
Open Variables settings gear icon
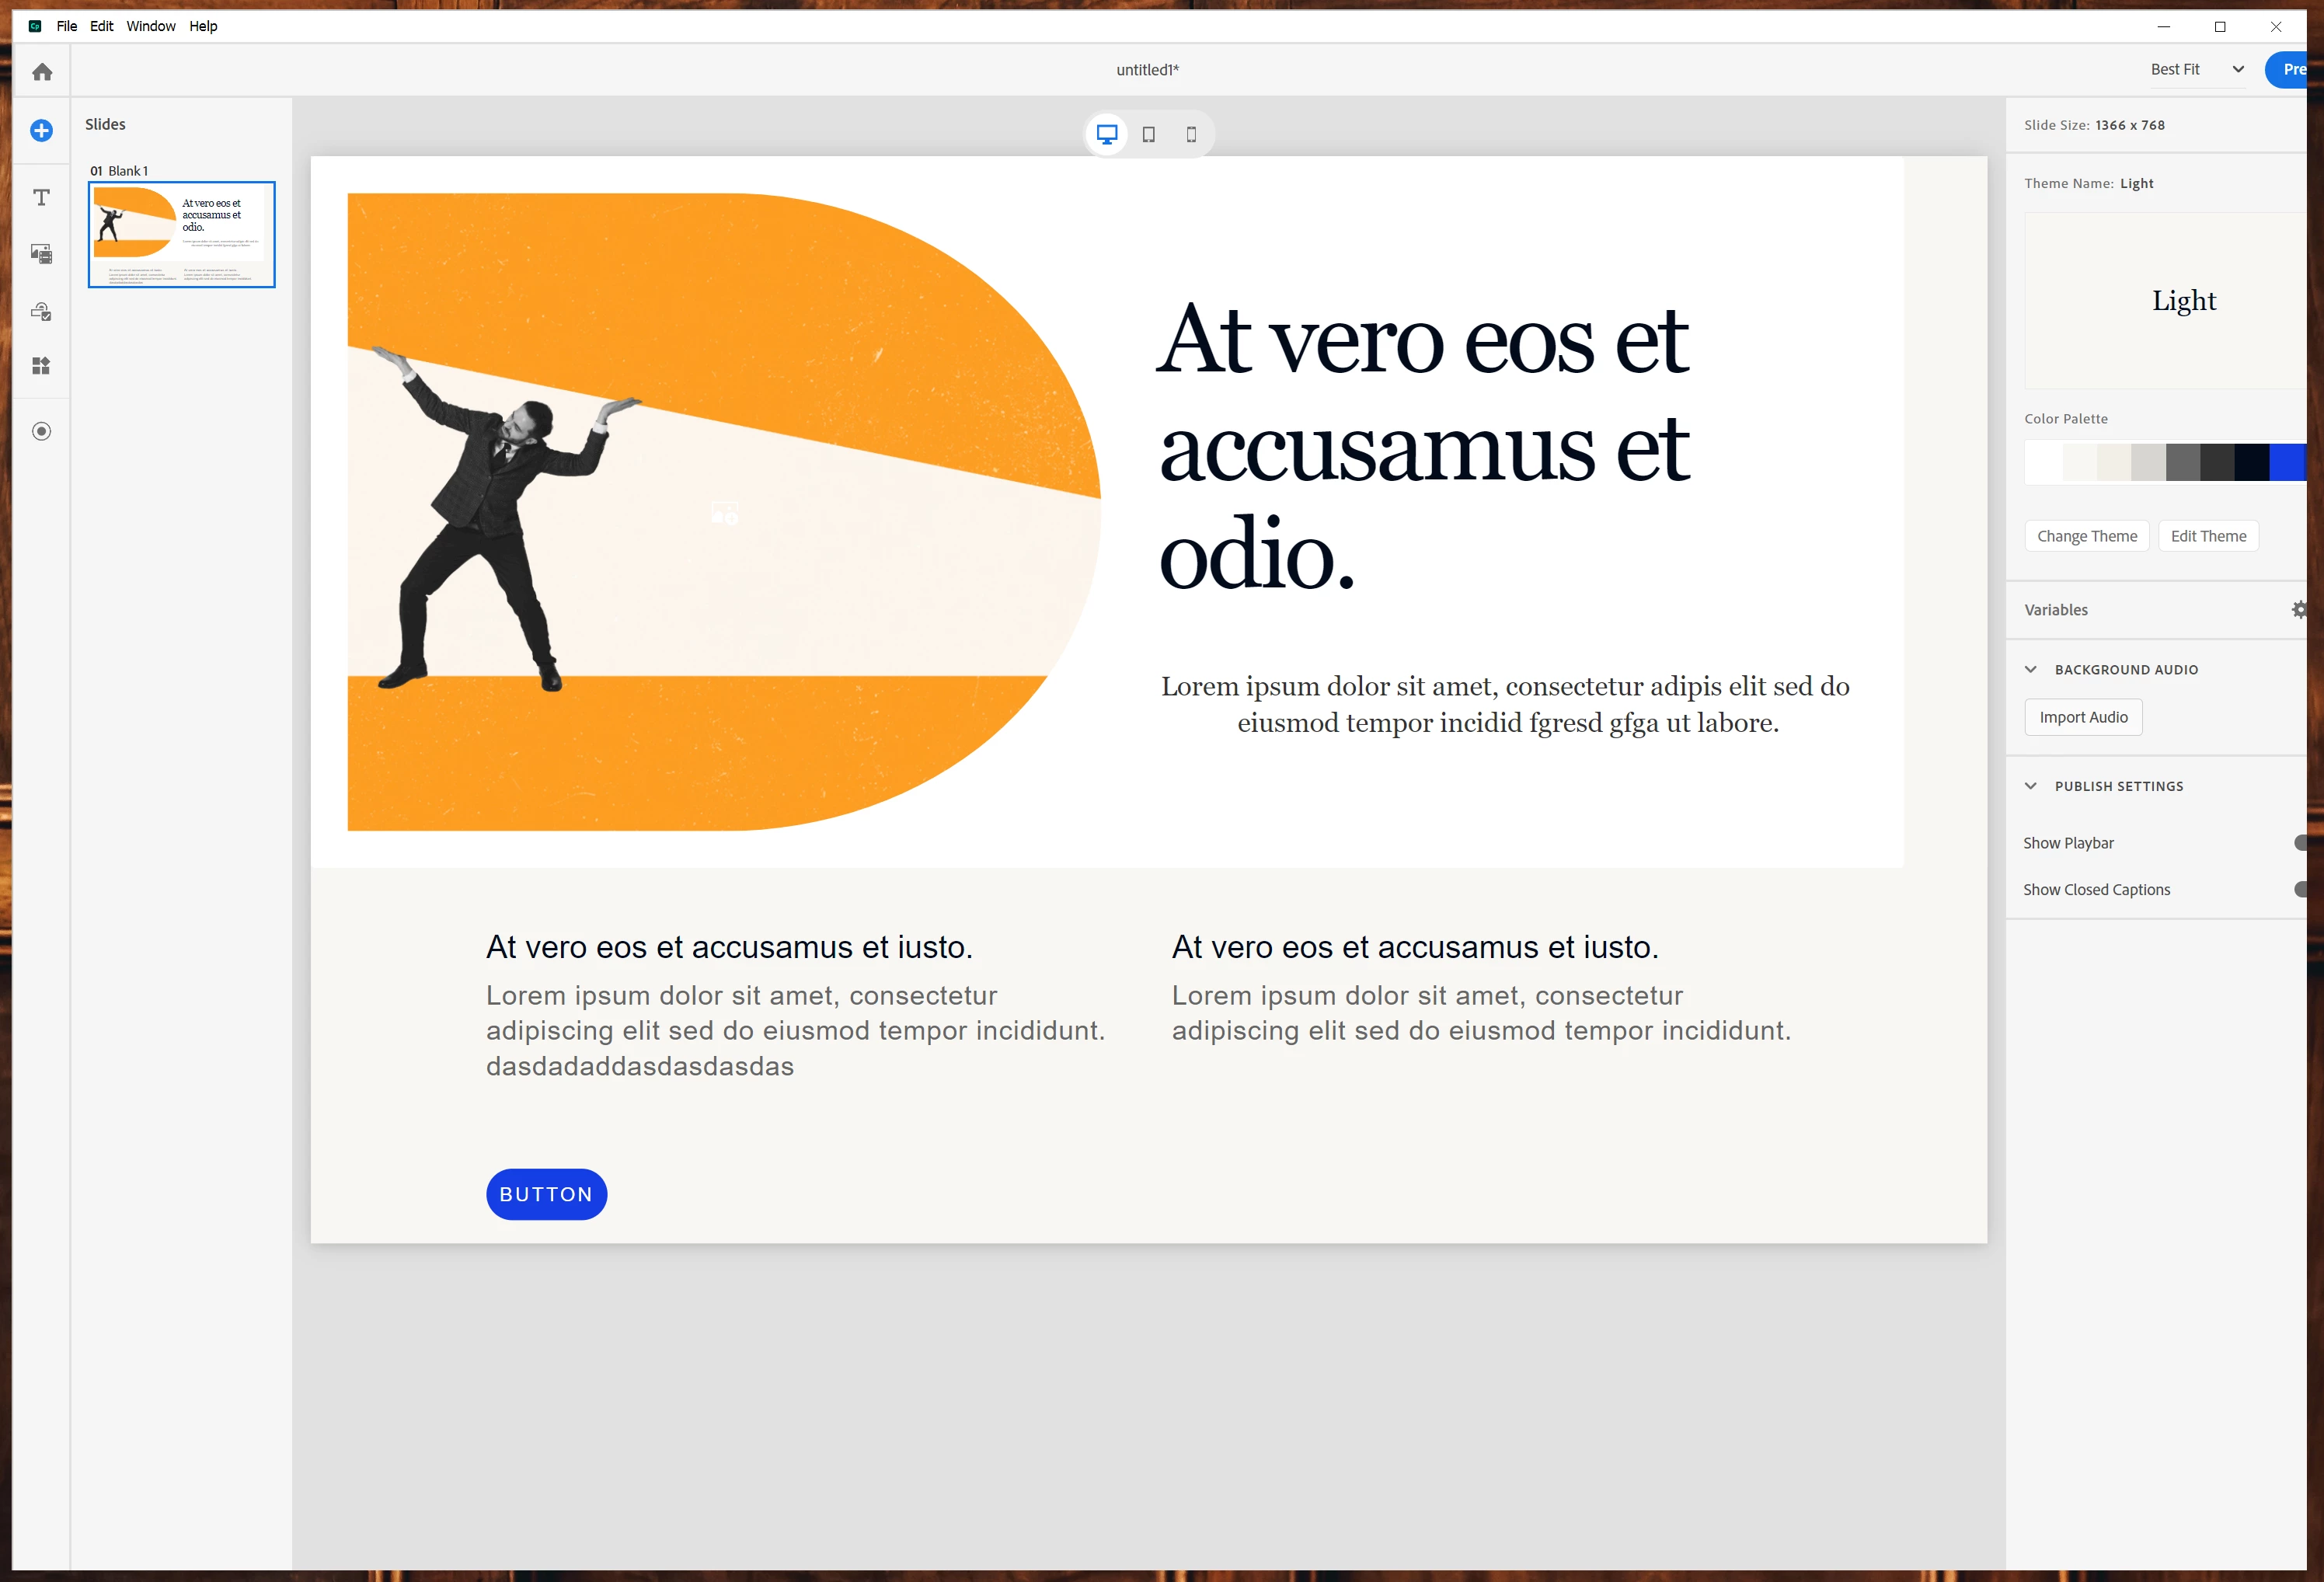[2299, 610]
